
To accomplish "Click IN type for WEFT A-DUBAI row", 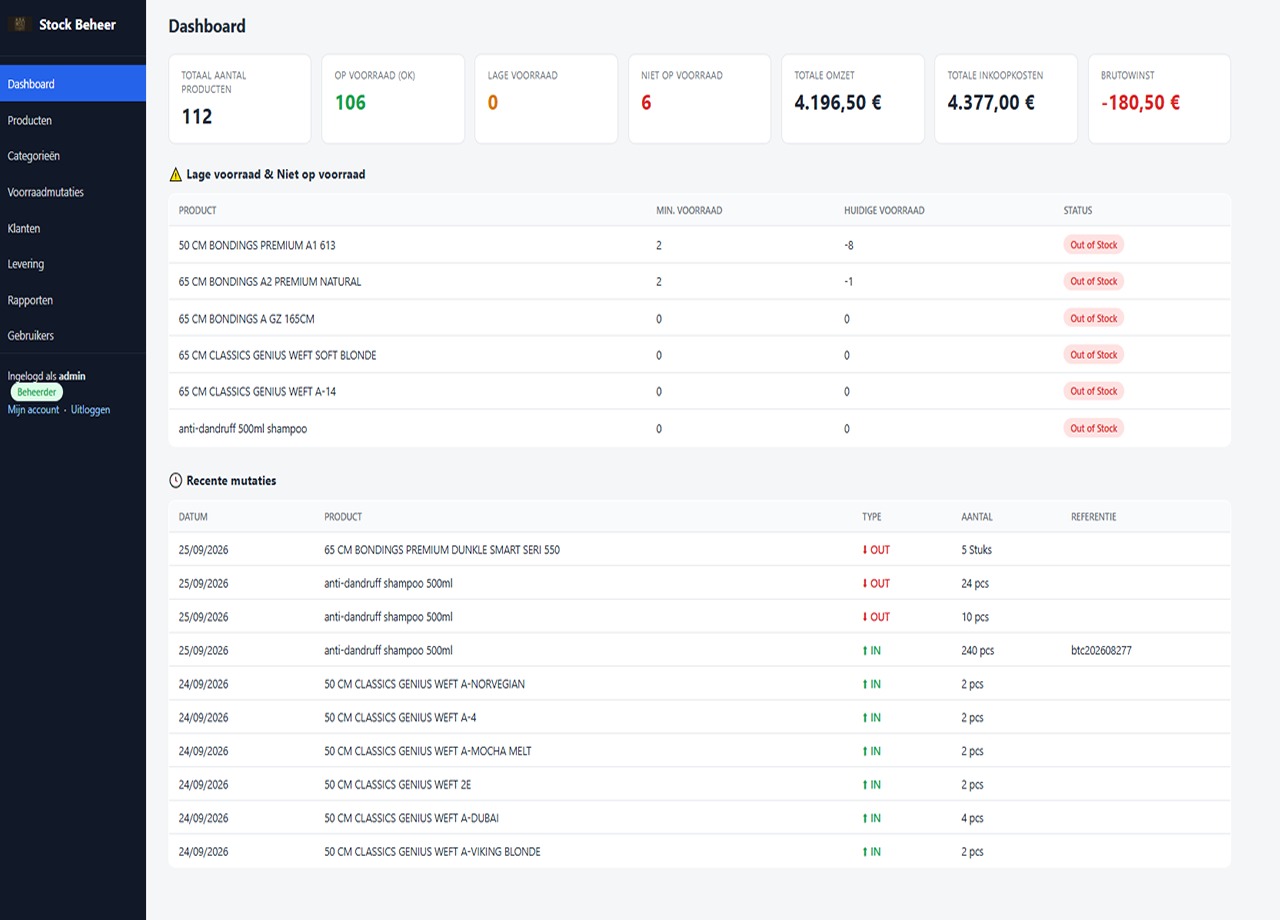I will pyautogui.click(x=871, y=818).
